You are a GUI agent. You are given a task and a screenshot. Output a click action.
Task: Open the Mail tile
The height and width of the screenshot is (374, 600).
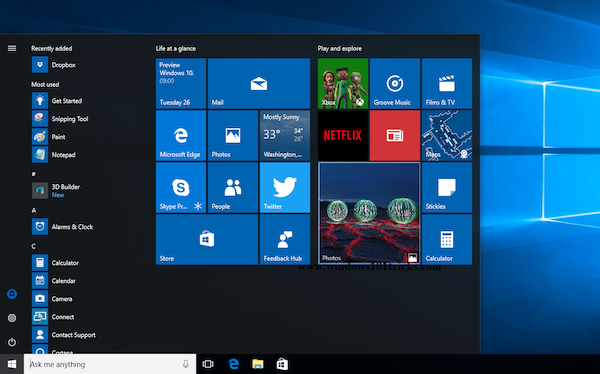coord(259,83)
